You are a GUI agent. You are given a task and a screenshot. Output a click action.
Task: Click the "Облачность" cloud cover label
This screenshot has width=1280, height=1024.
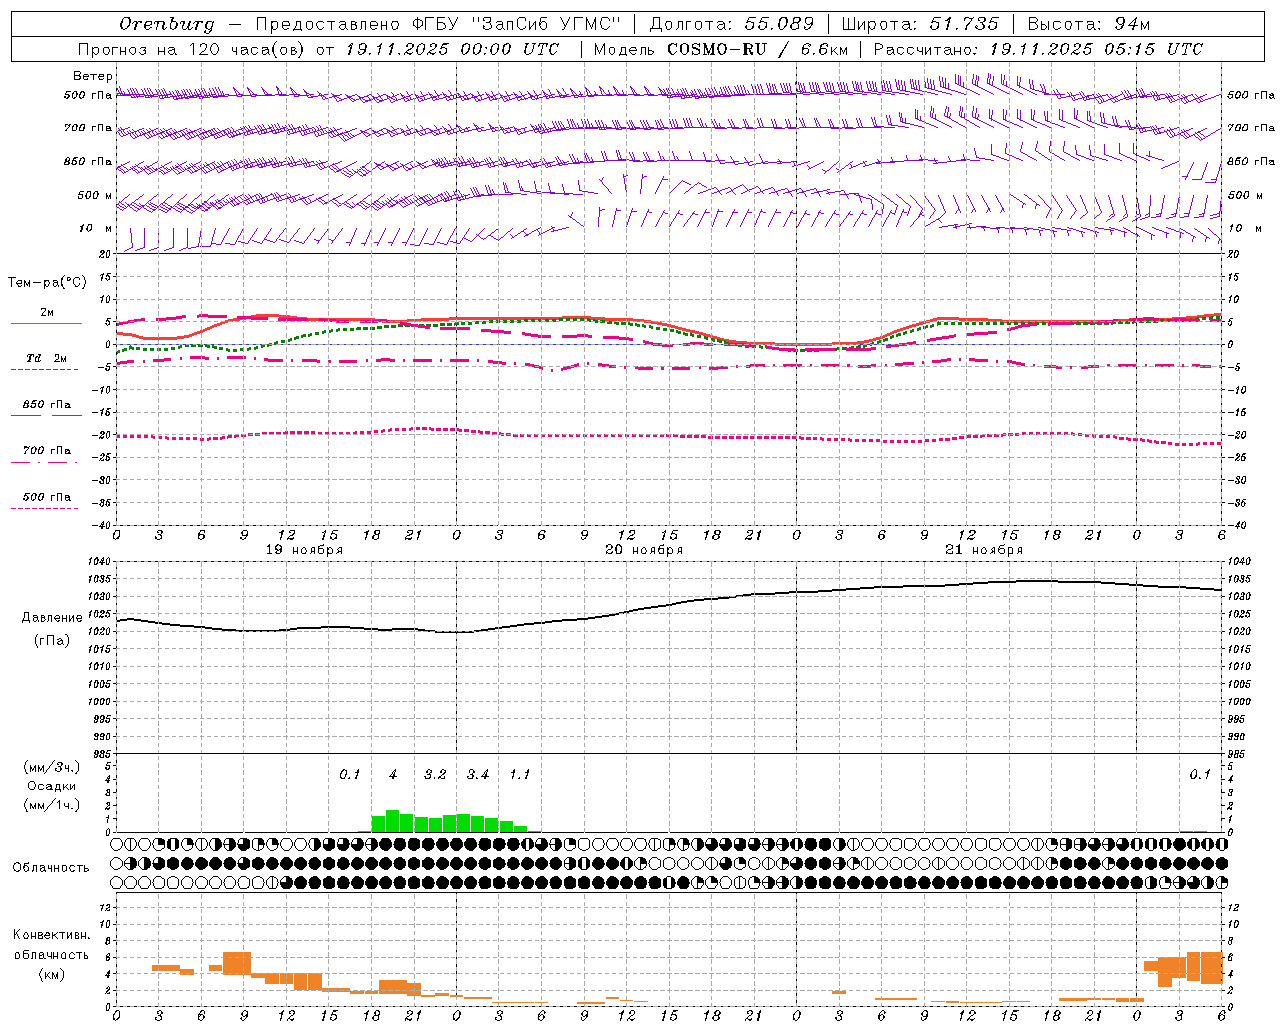[x=50, y=867]
